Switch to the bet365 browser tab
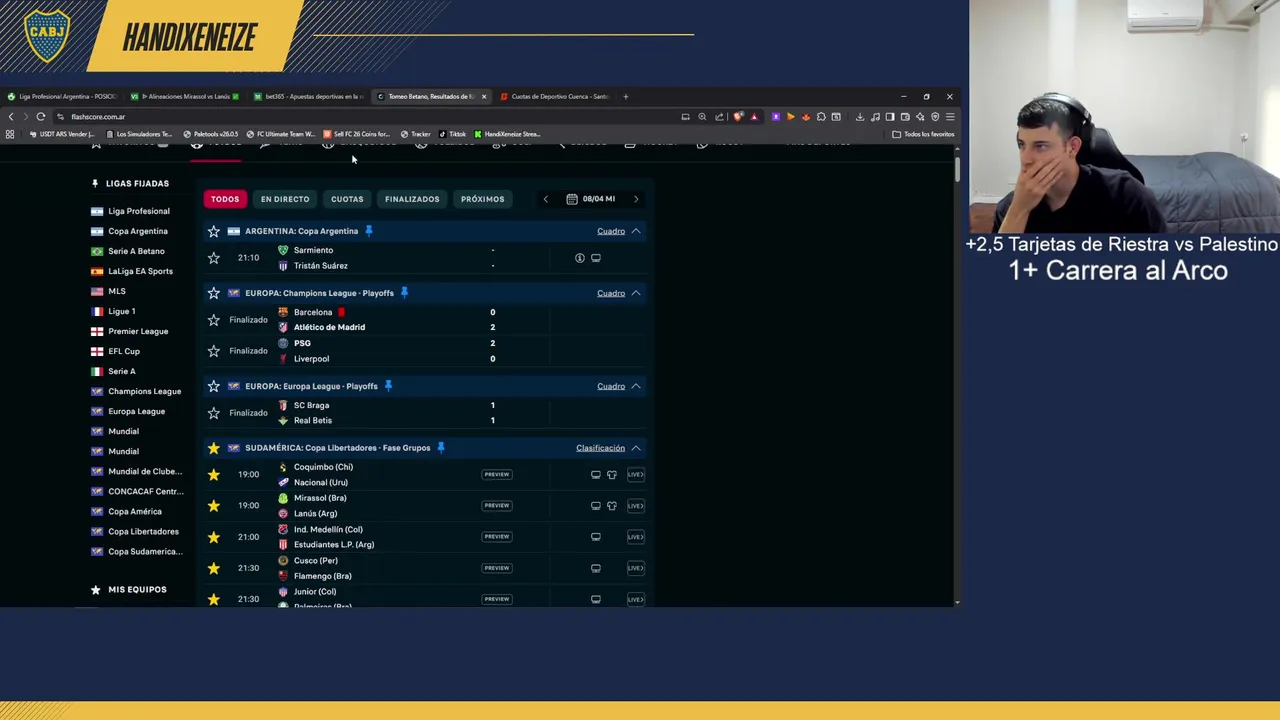Image resolution: width=1280 pixels, height=720 pixels. pyautogui.click(x=308, y=97)
